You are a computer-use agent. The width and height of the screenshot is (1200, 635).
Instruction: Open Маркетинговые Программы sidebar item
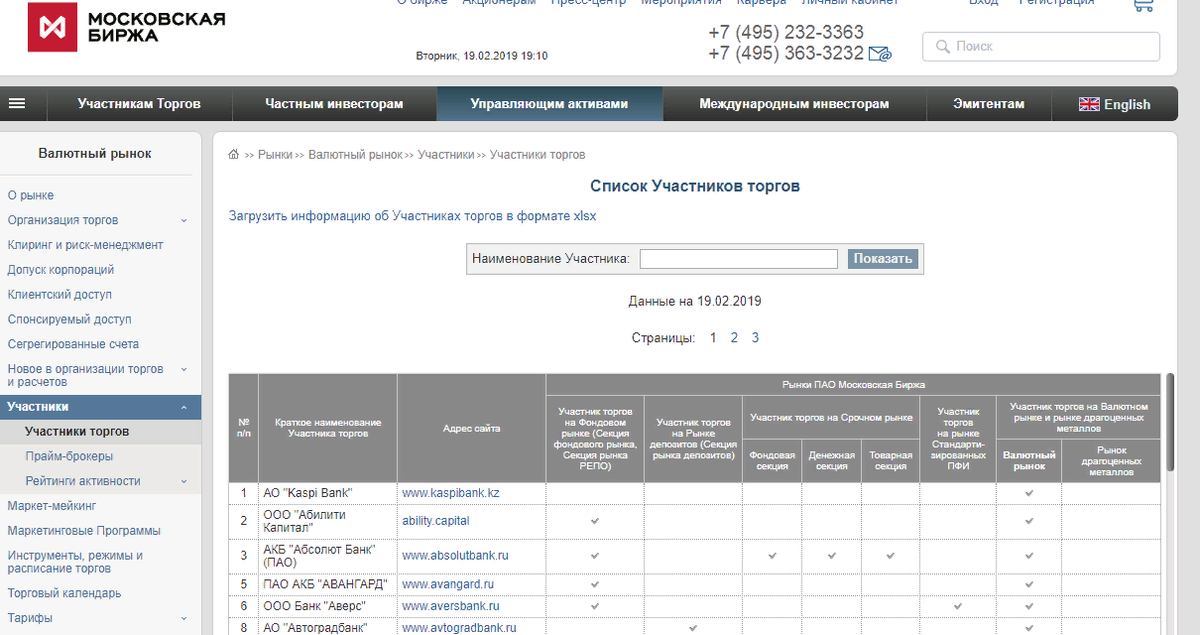pos(84,531)
